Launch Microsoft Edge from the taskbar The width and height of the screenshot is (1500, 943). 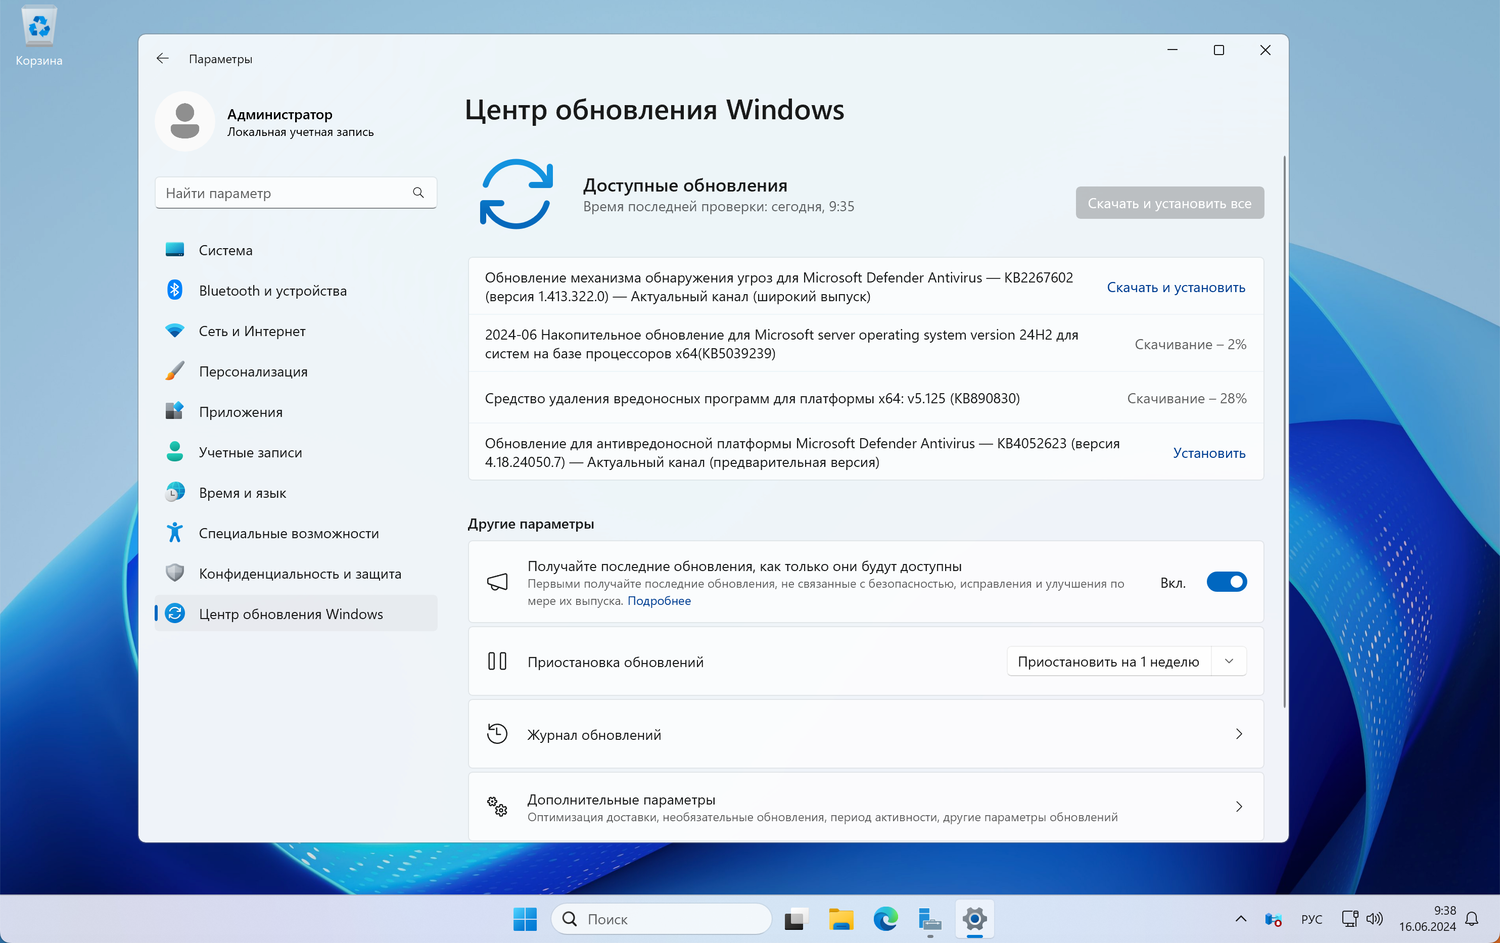[886, 919]
